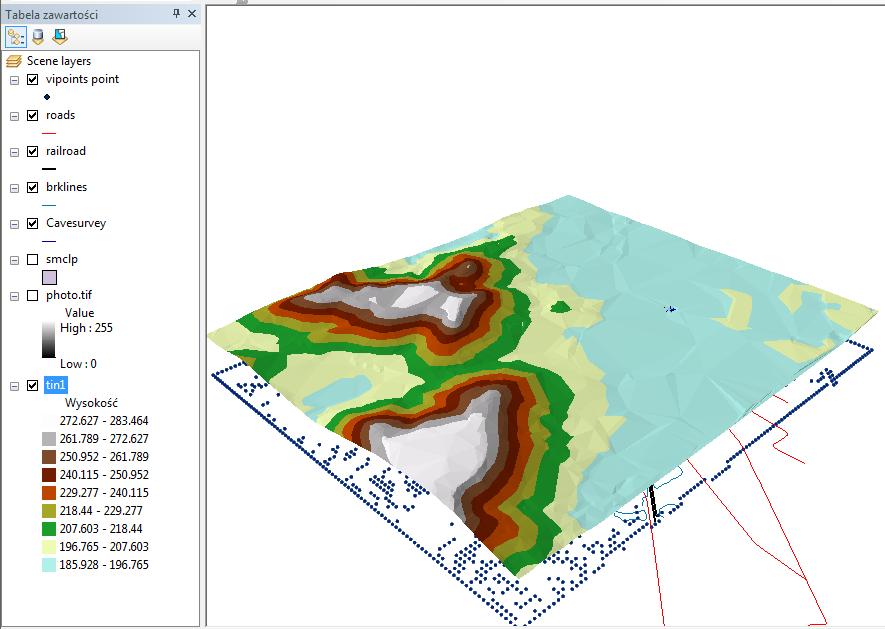Enable the photo.tif layer checkbox
The width and height of the screenshot is (885, 629).
33,296
